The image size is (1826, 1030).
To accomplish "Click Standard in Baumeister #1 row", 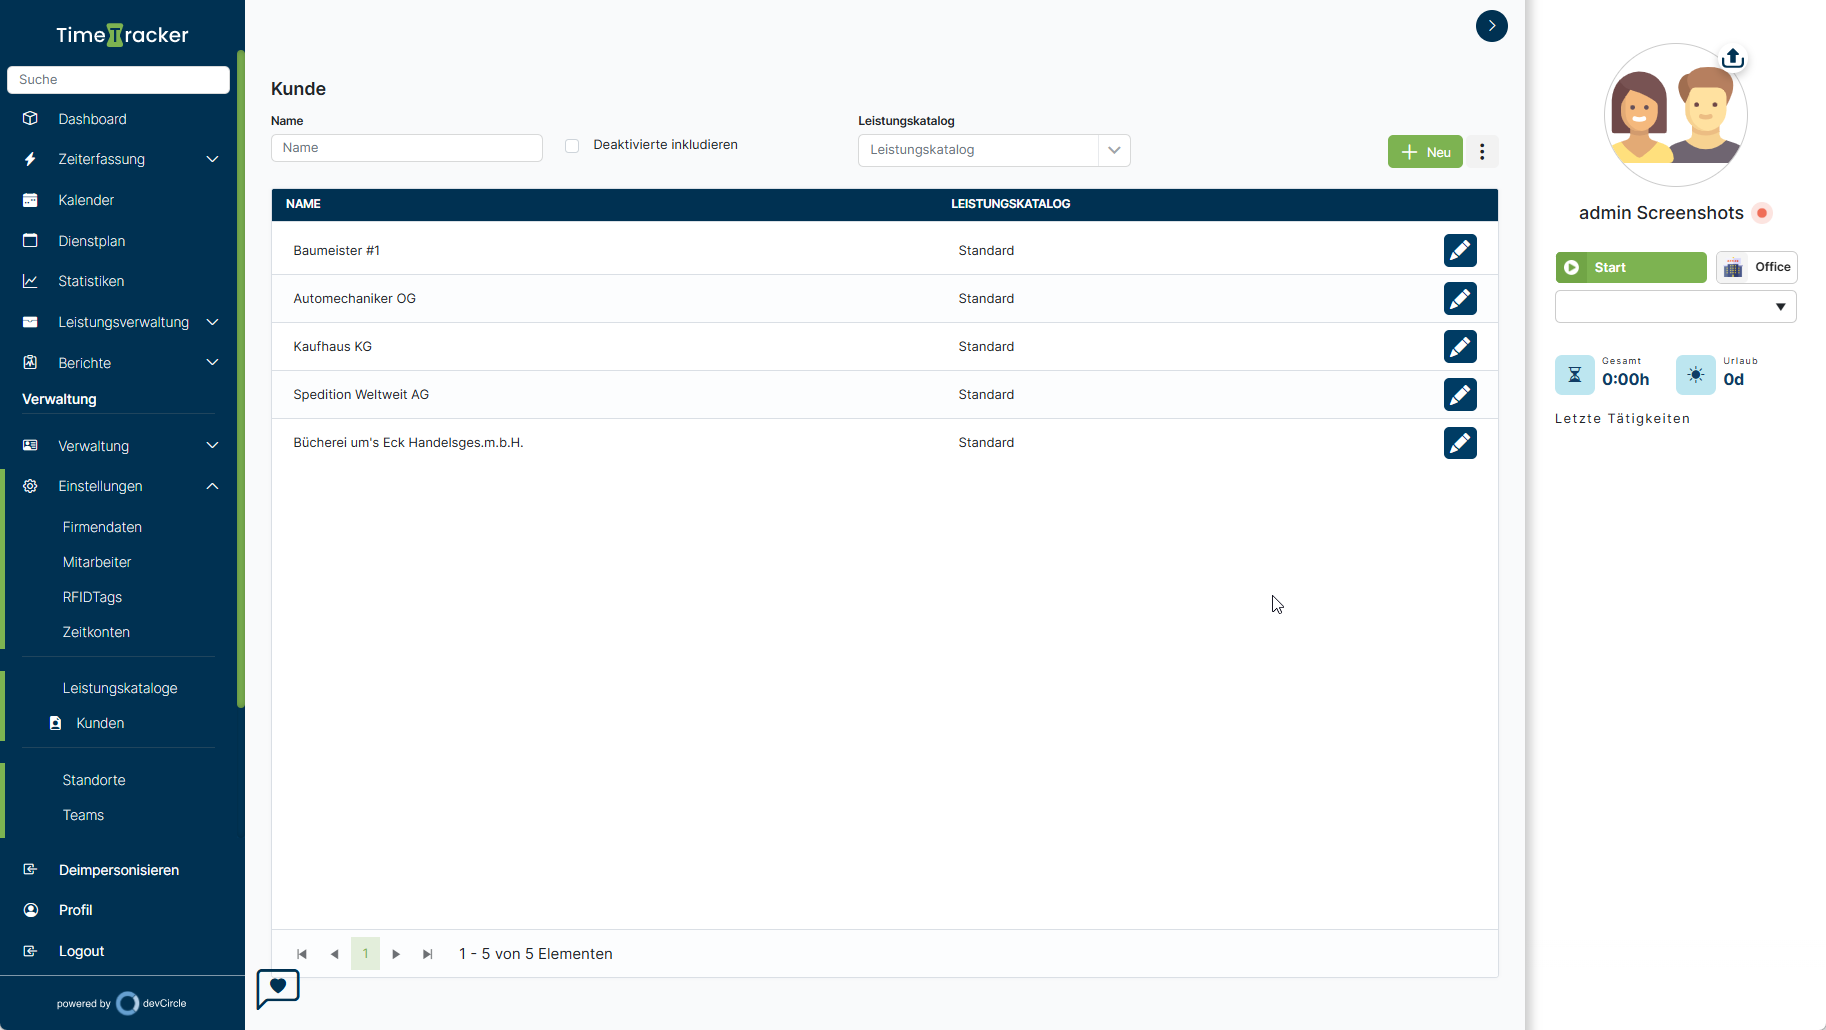I will pos(986,251).
